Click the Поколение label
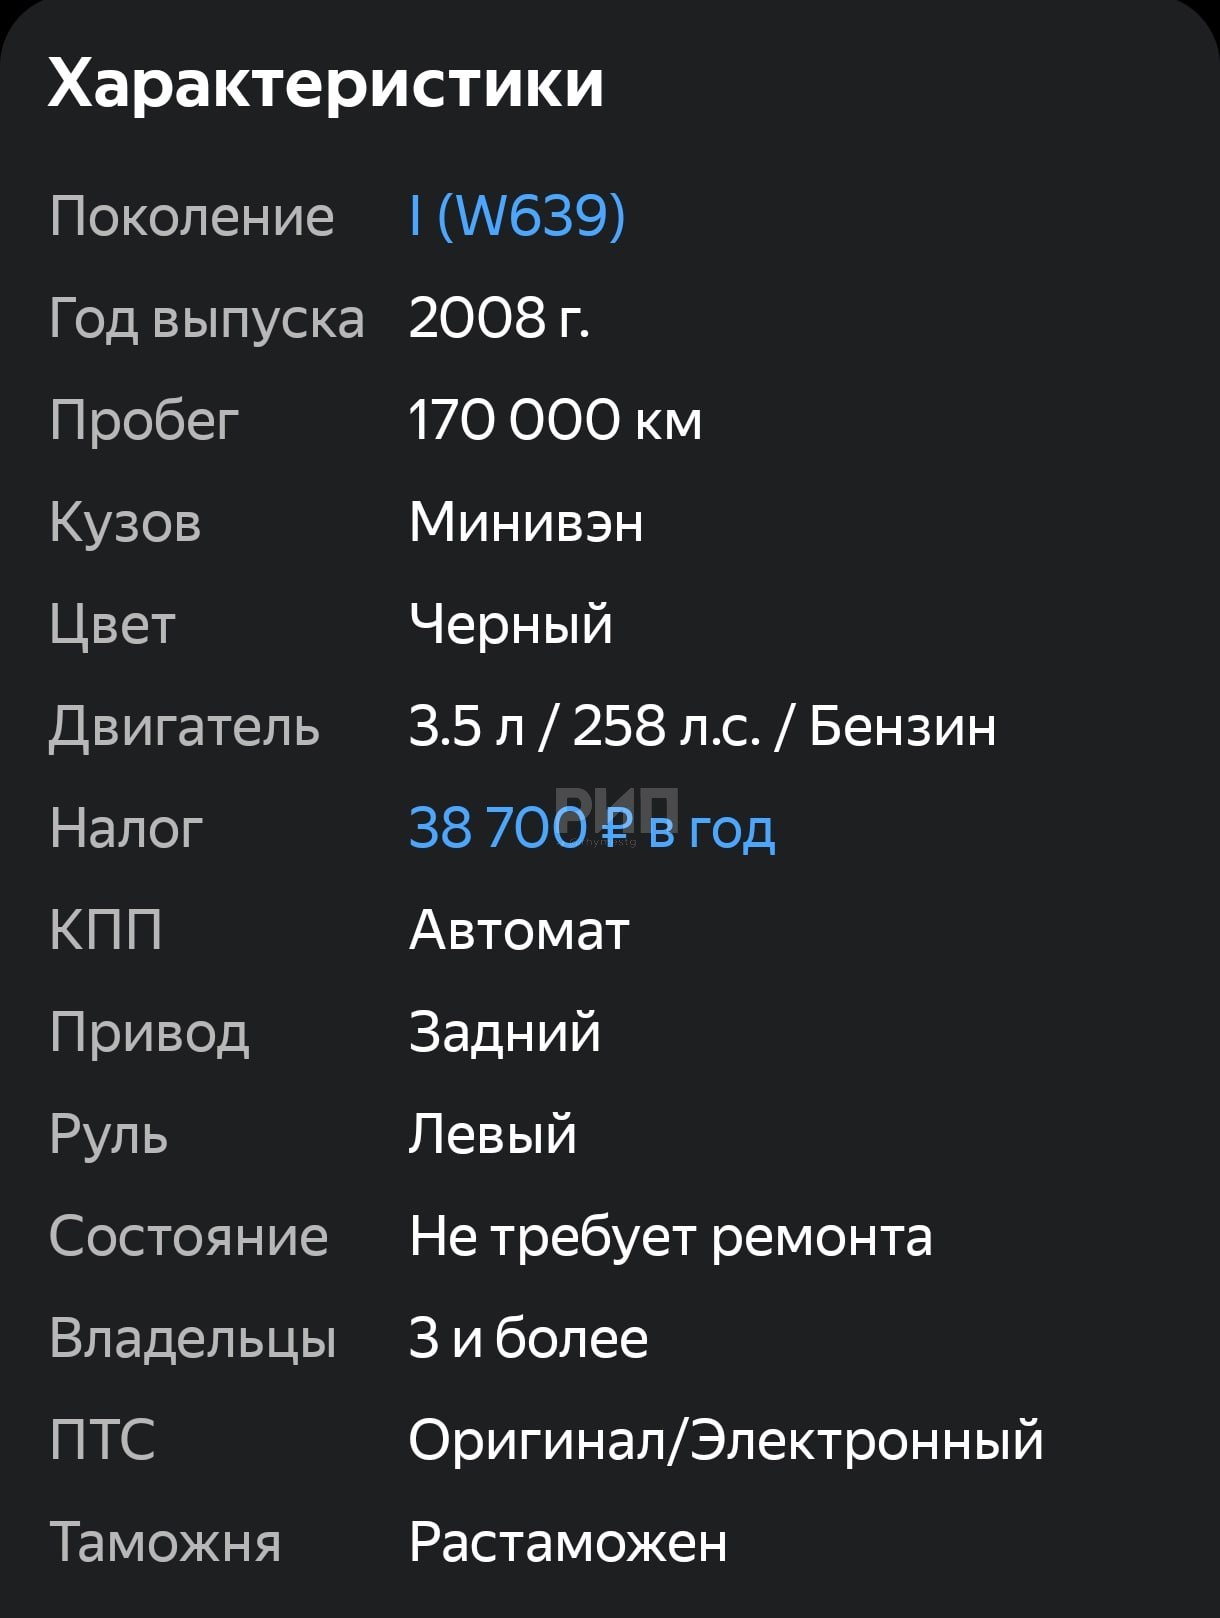 point(192,216)
